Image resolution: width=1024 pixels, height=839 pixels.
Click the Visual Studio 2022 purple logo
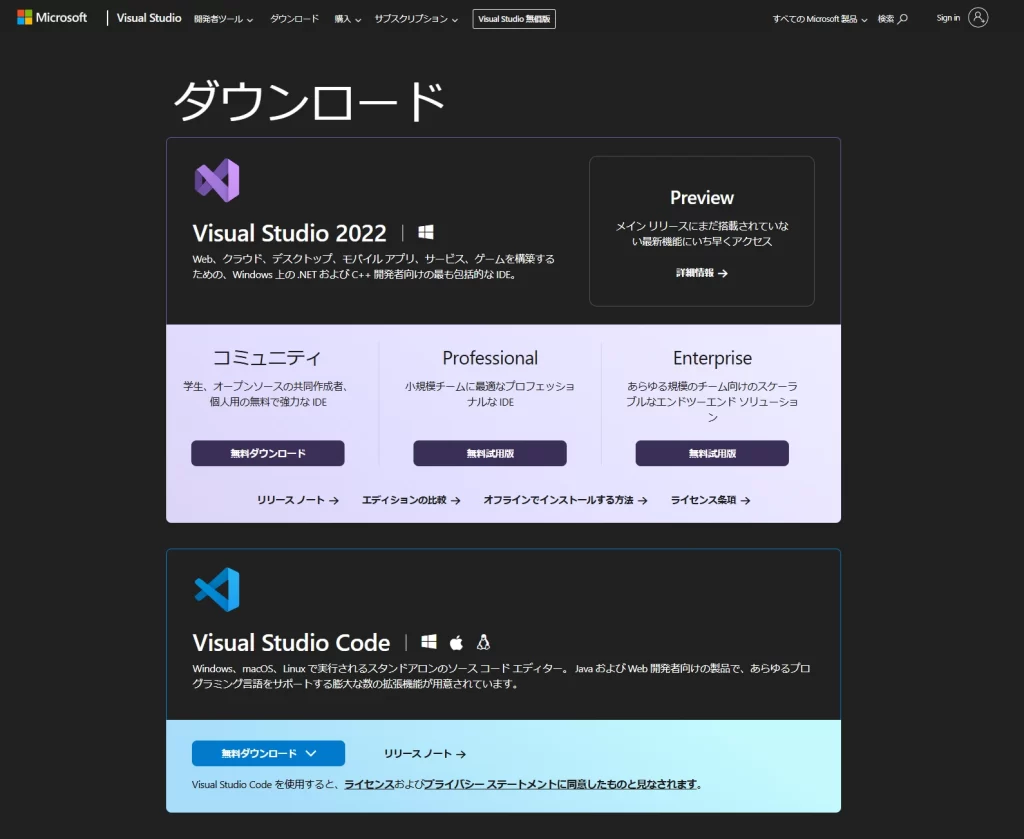click(218, 181)
